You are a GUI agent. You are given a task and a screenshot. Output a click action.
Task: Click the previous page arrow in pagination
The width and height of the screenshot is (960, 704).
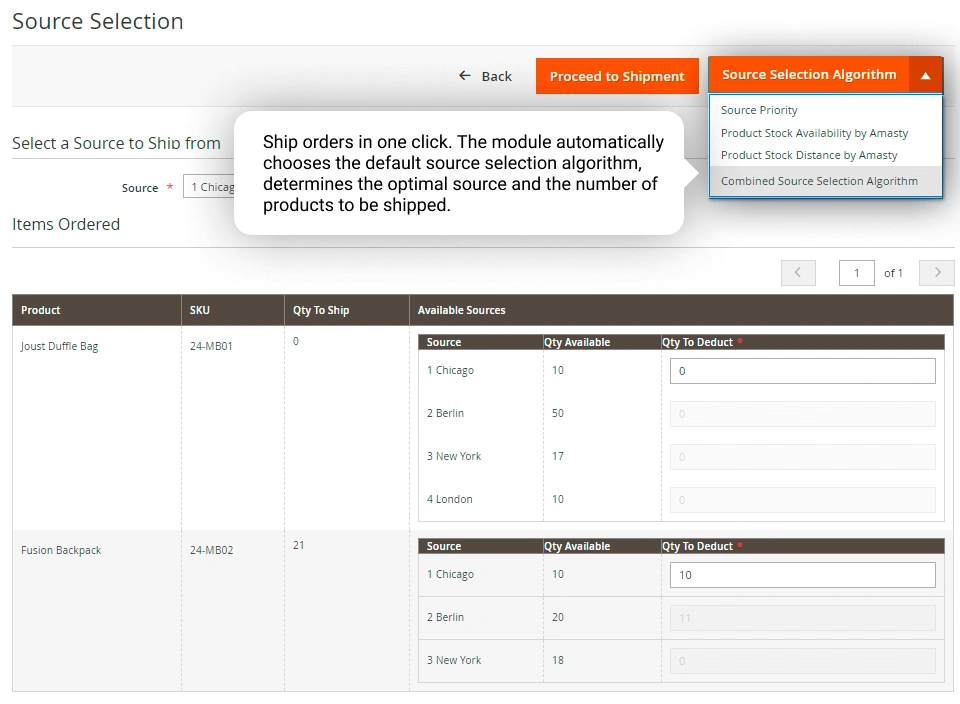[798, 272]
